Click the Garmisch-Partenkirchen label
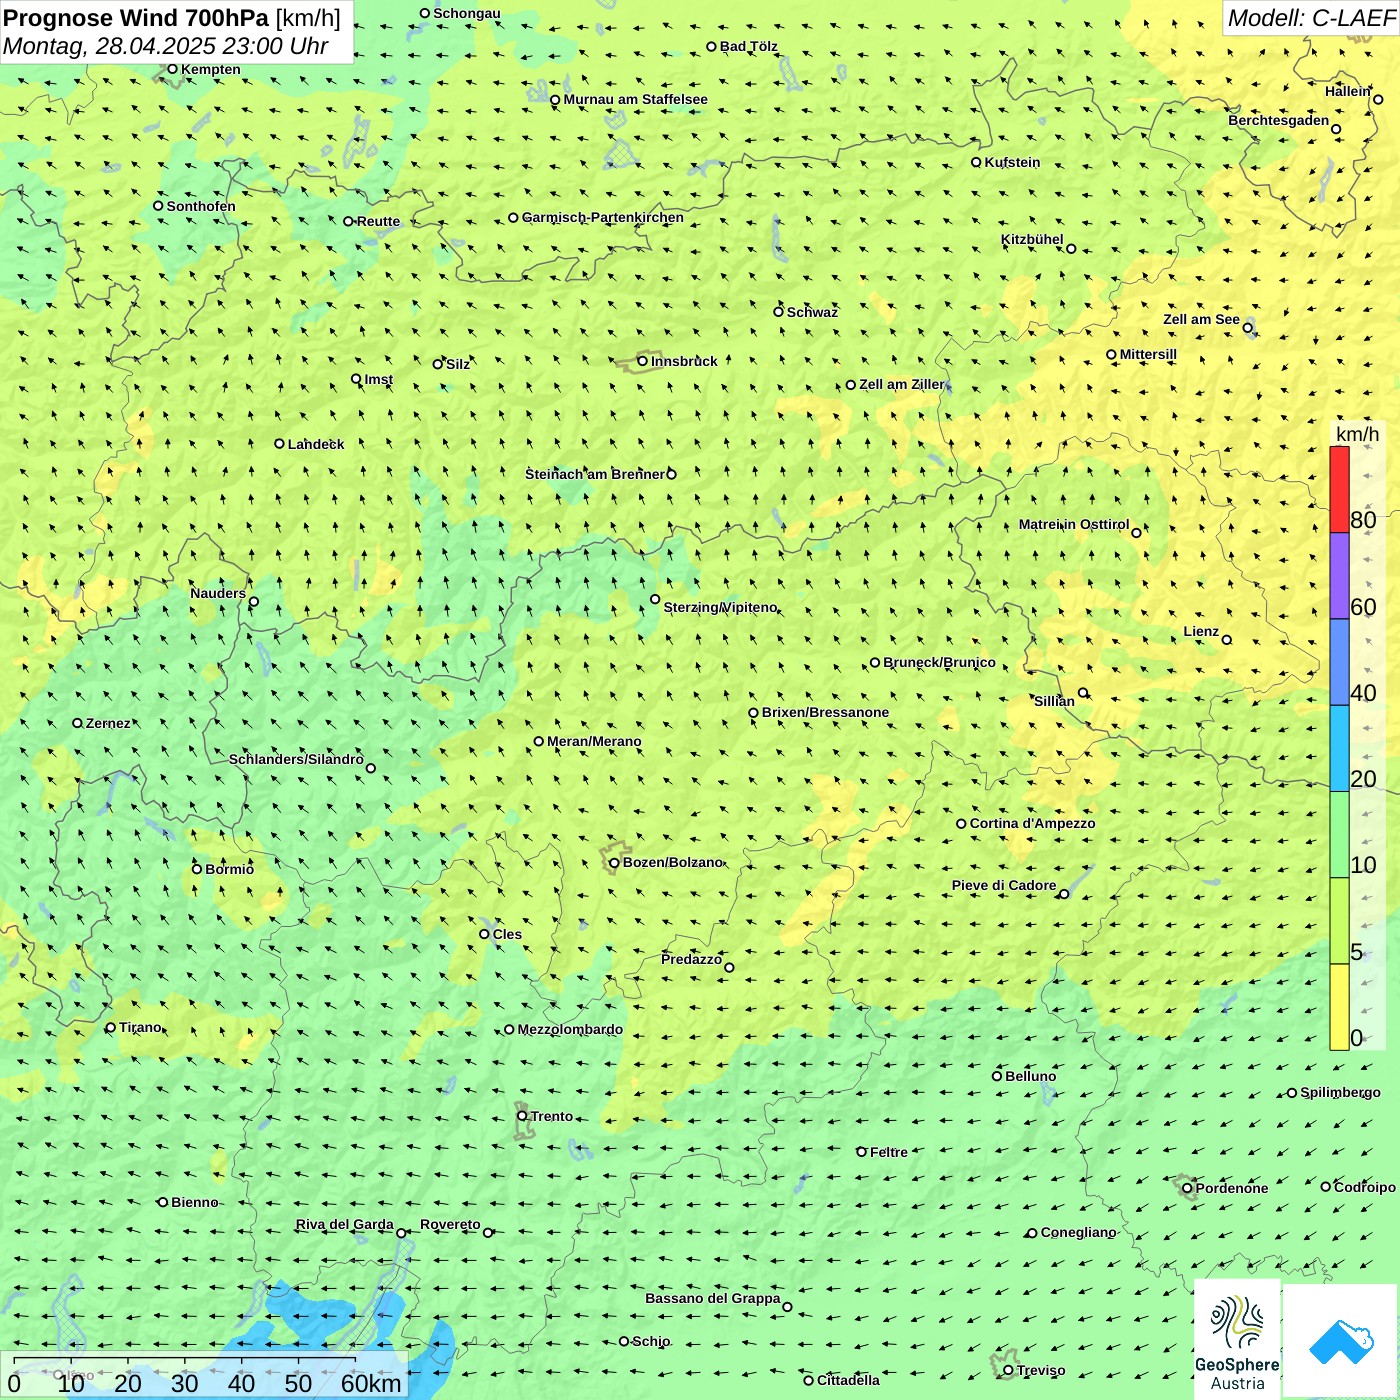The image size is (1400, 1400). [603, 217]
